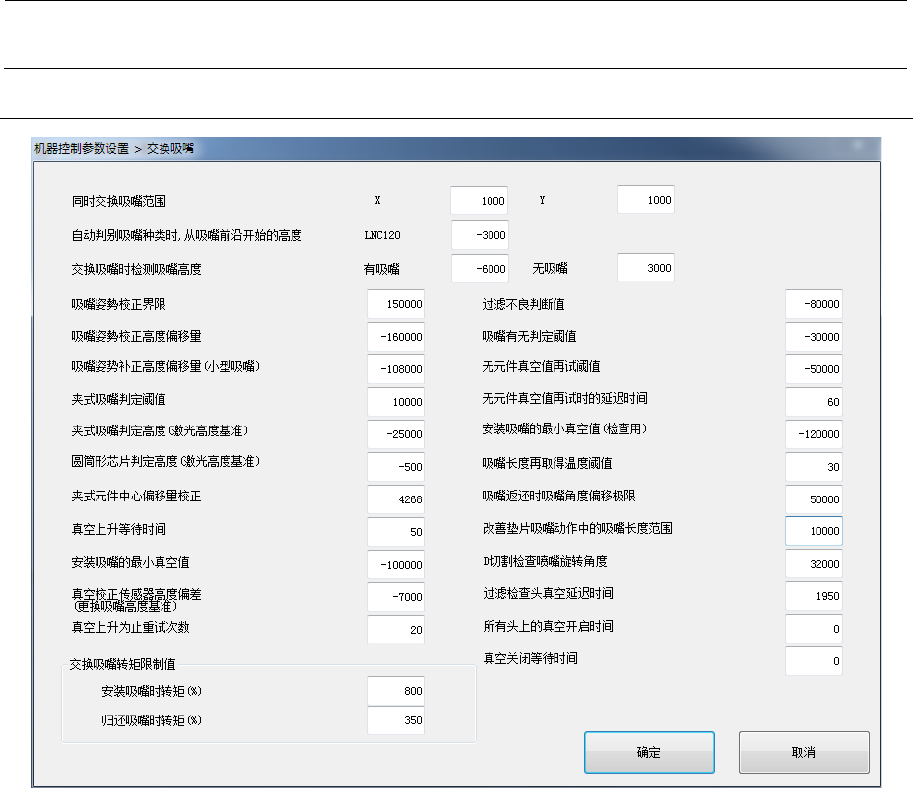Edit the 吸嘴姿势补正高度偏移量(小型吸嘴) field
This screenshot has width=913, height=788.
tap(396, 369)
